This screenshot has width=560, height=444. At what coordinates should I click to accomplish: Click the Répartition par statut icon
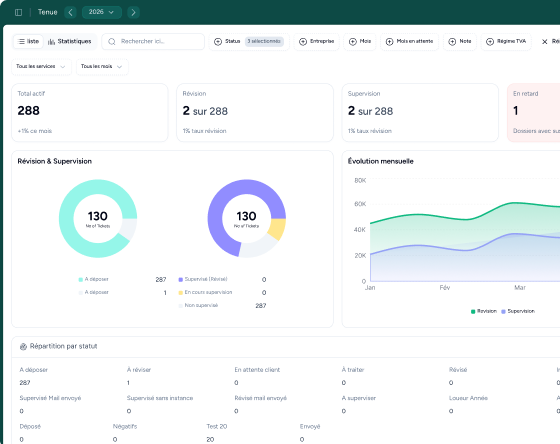click(23, 346)
